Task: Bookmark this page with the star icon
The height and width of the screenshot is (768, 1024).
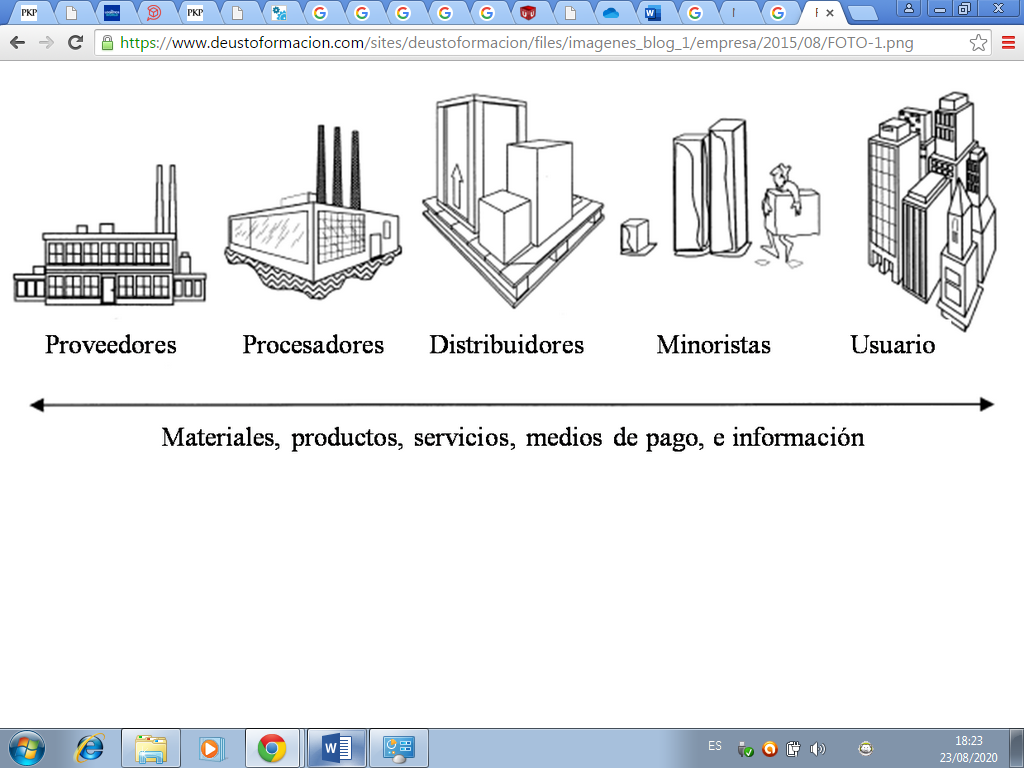Action: 978,43
